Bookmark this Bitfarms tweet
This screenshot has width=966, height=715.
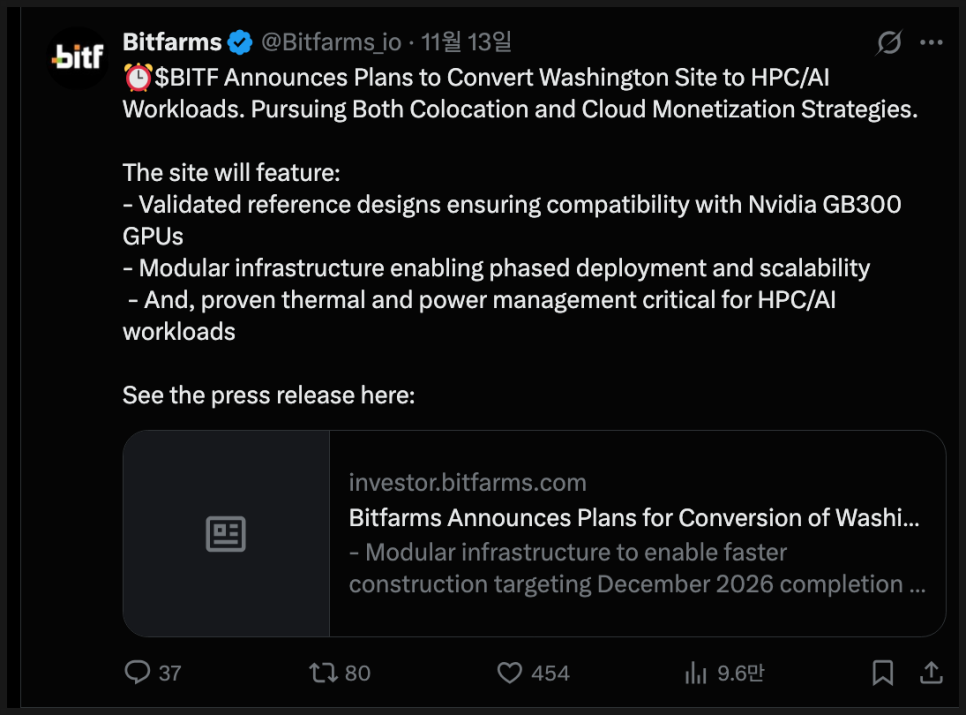(883, 673)
